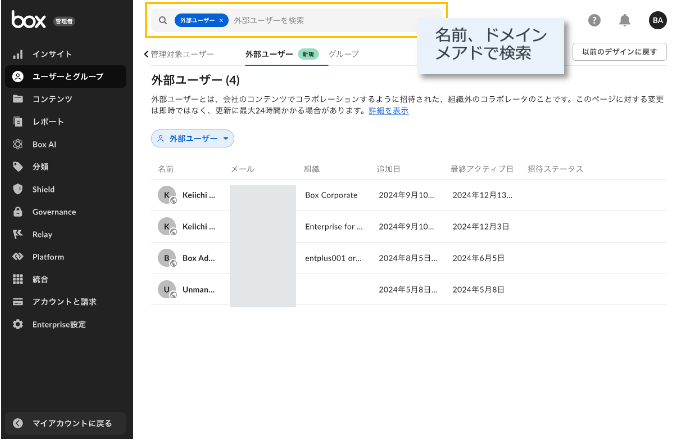Click the Shield icon in sidebar
Viewport: 682px width, 440px height.
[x=18, y=189]
